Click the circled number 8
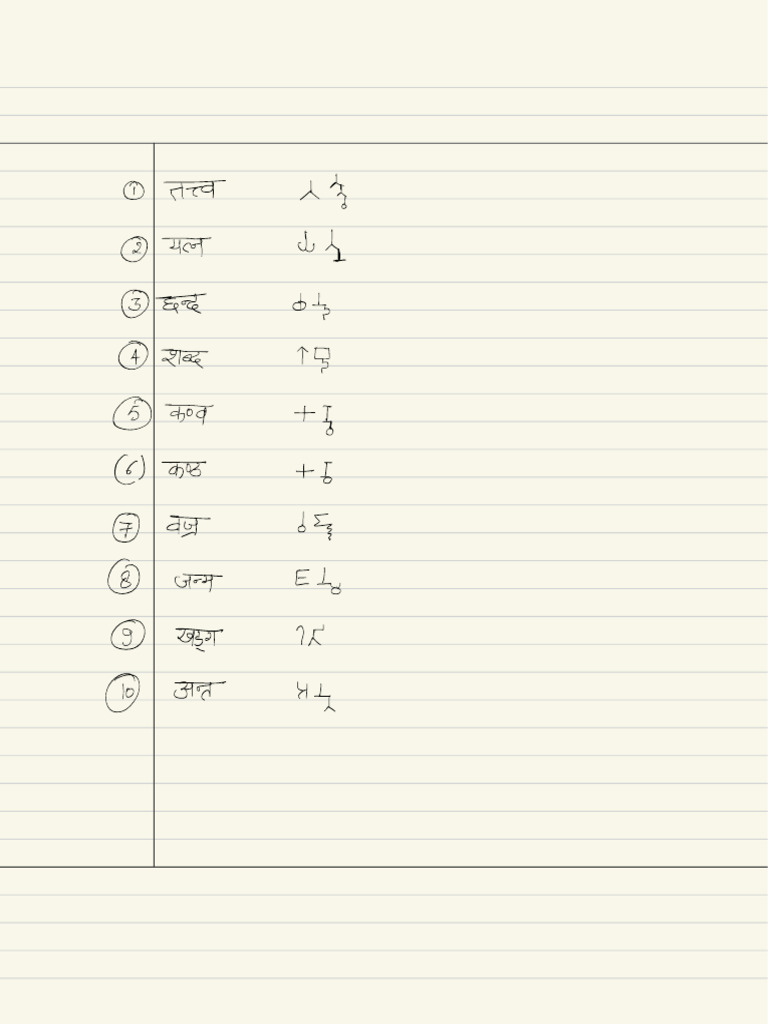Image resolution: width=768 pixels, height=1024 pixels. [x=124, y=578]
